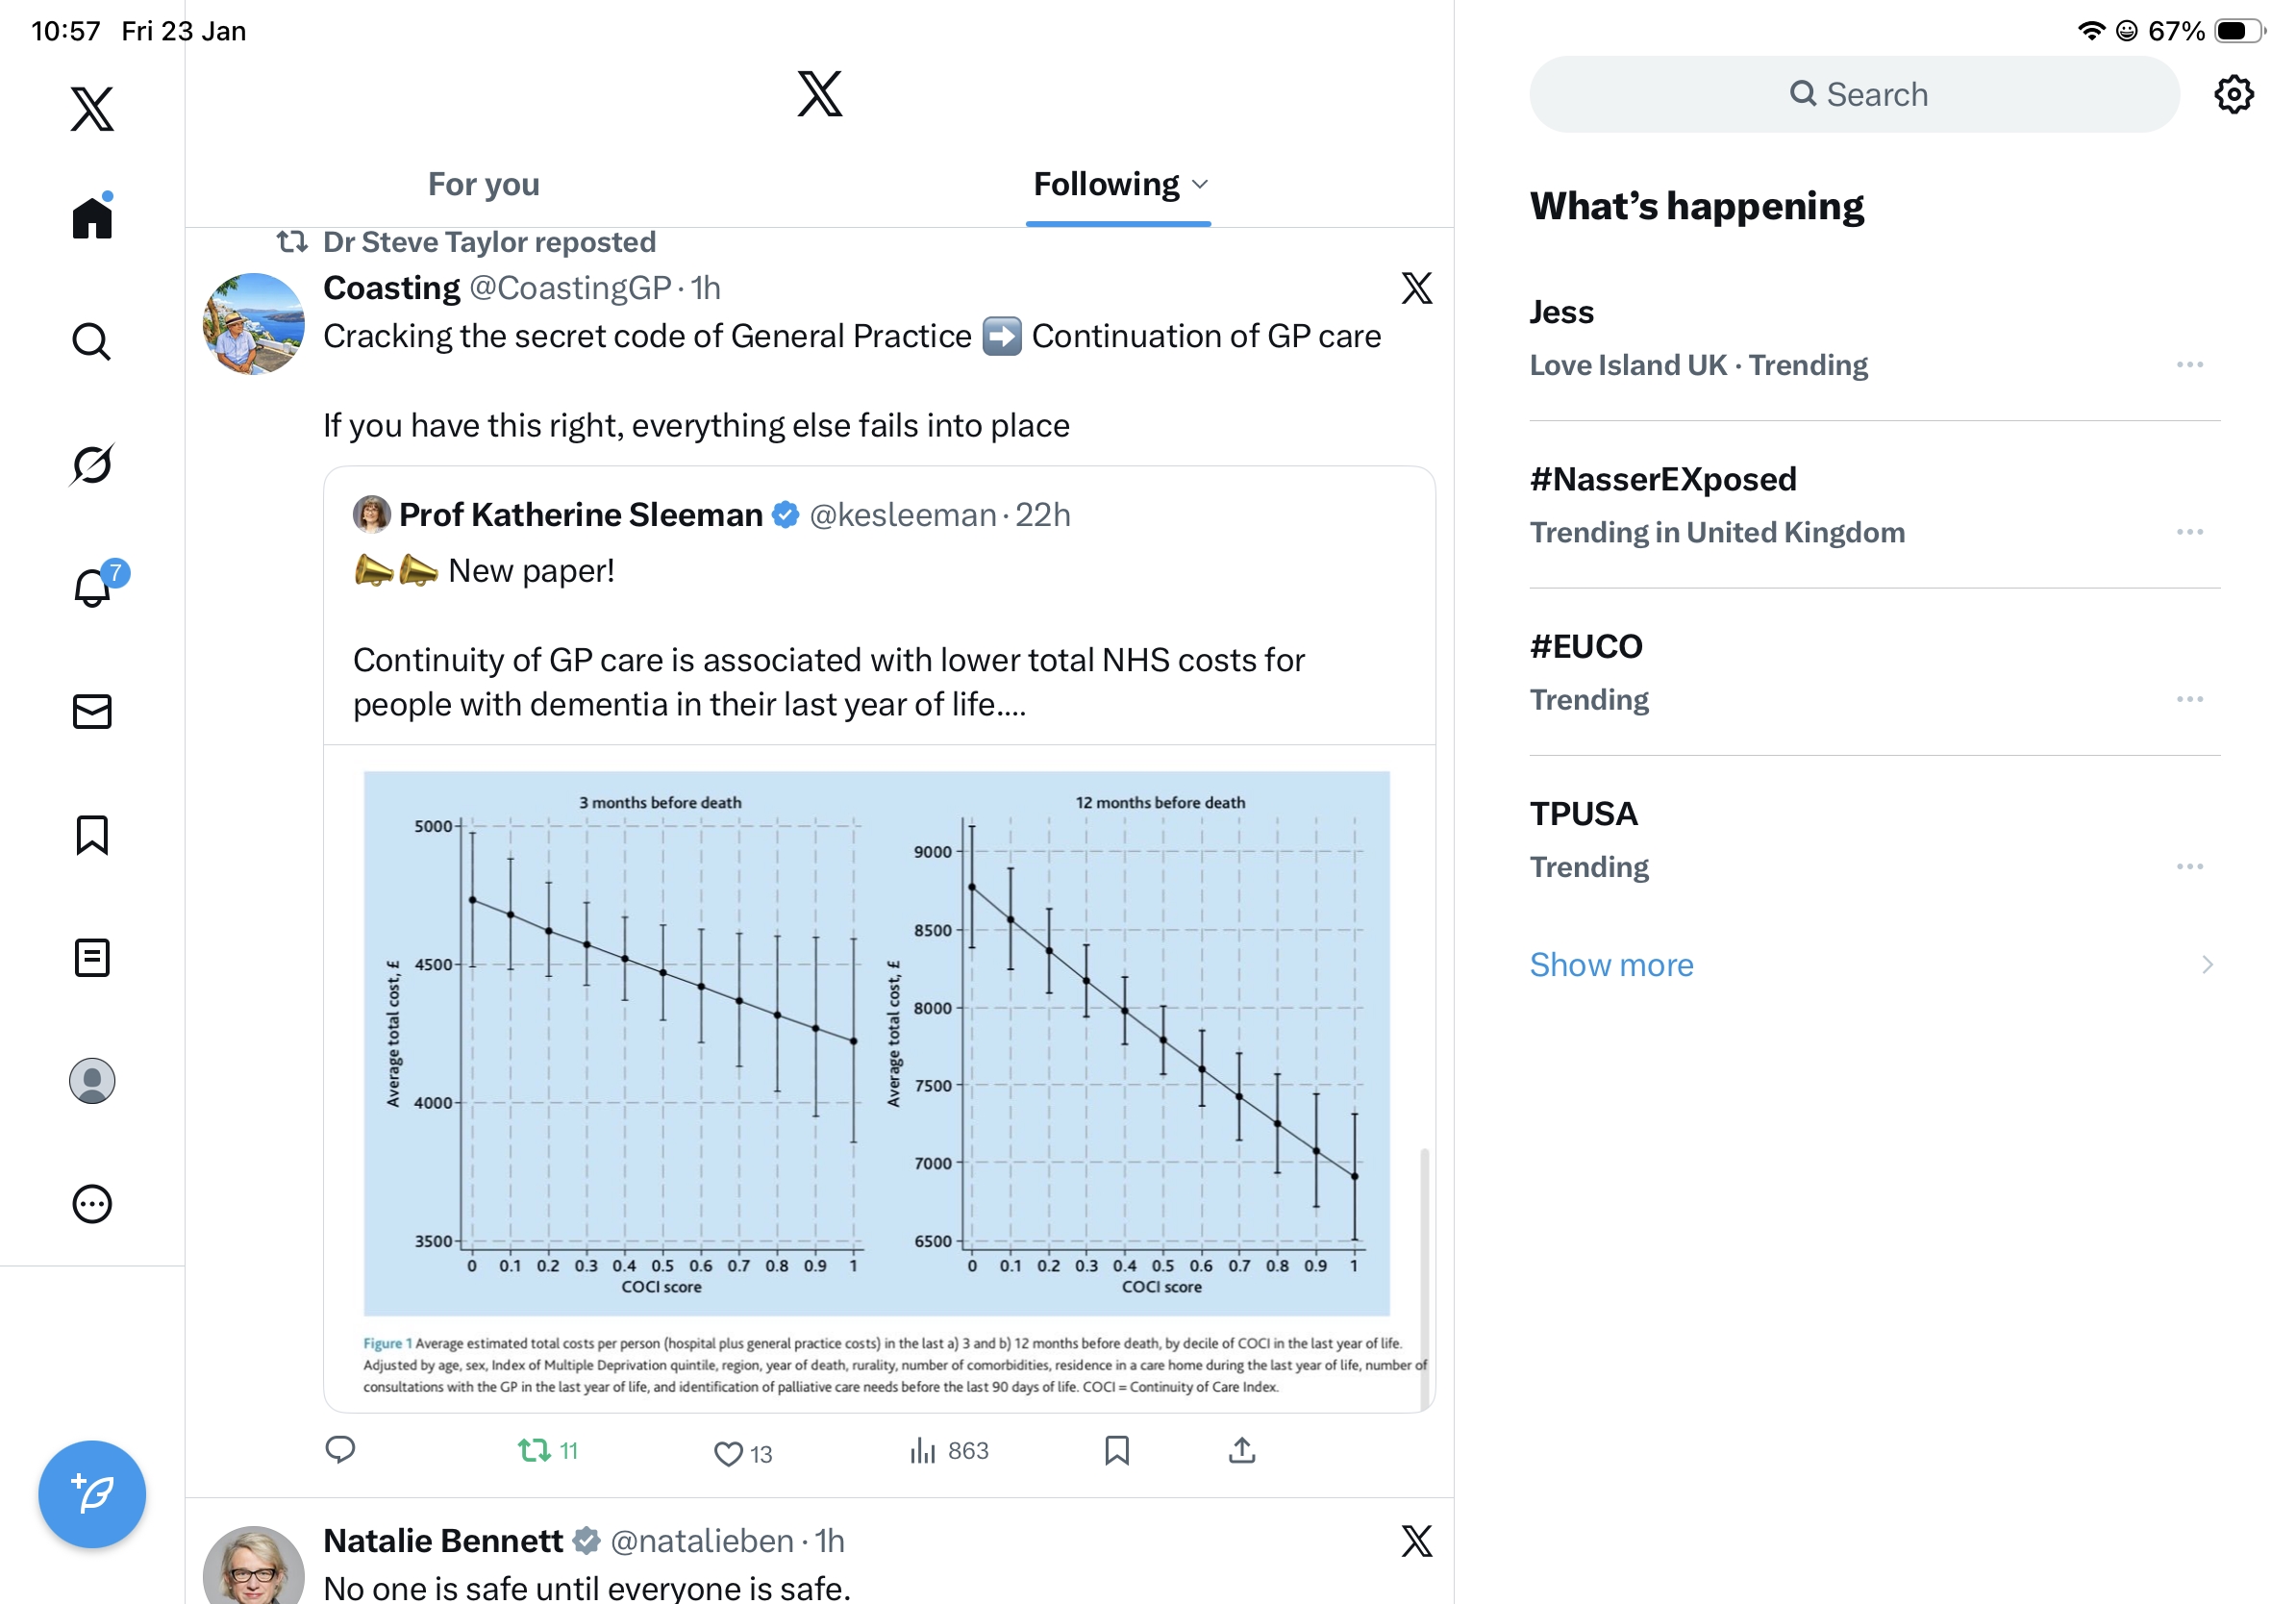2296x1604 pixels.
Task: Open the Grok icon in sidebar
Action: (92, 464)
